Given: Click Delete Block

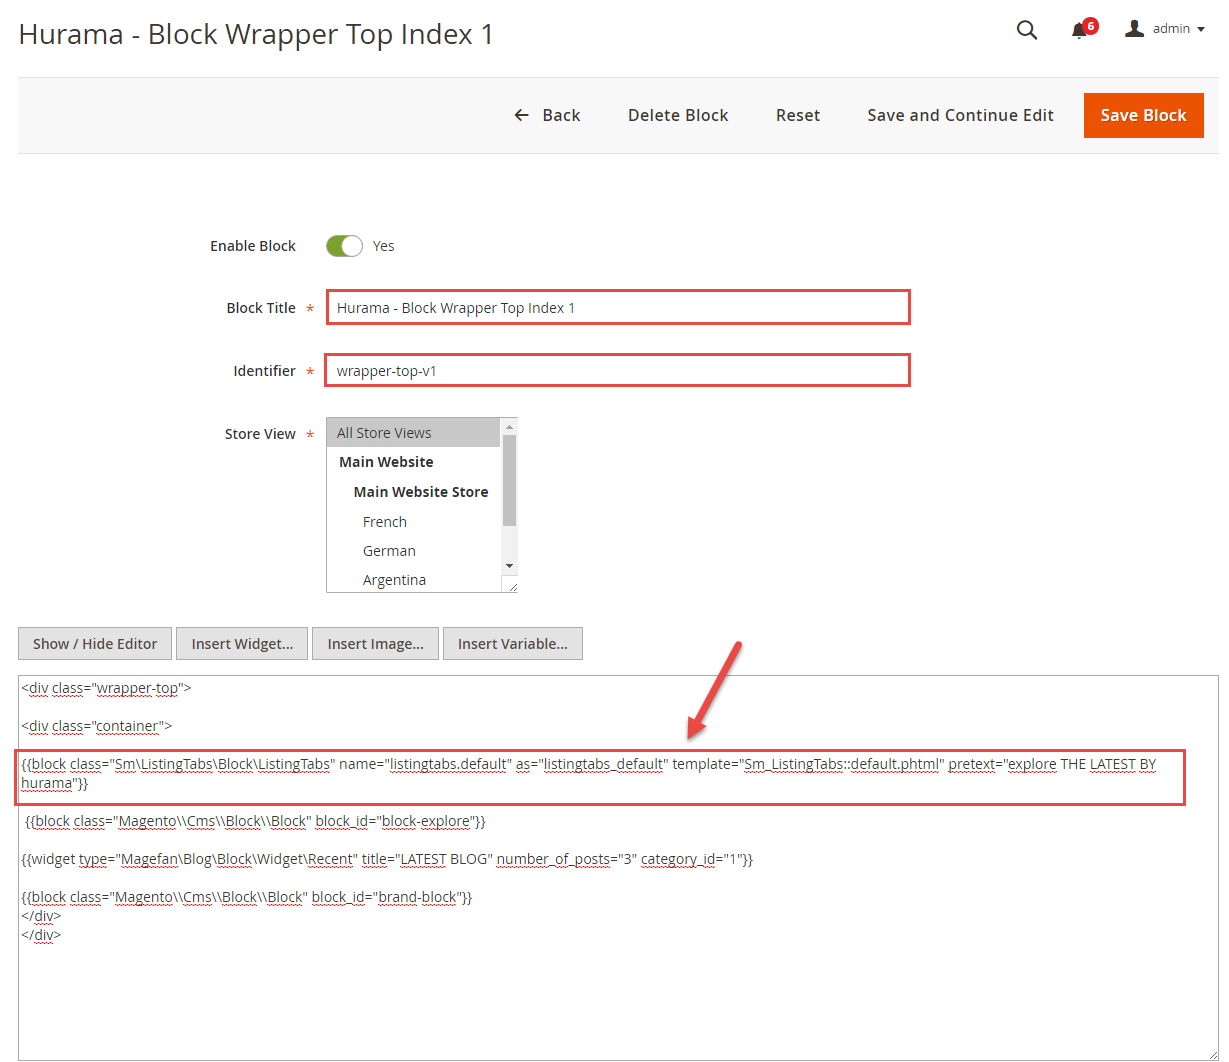Looking at the screenshot, I should point(678,115).
